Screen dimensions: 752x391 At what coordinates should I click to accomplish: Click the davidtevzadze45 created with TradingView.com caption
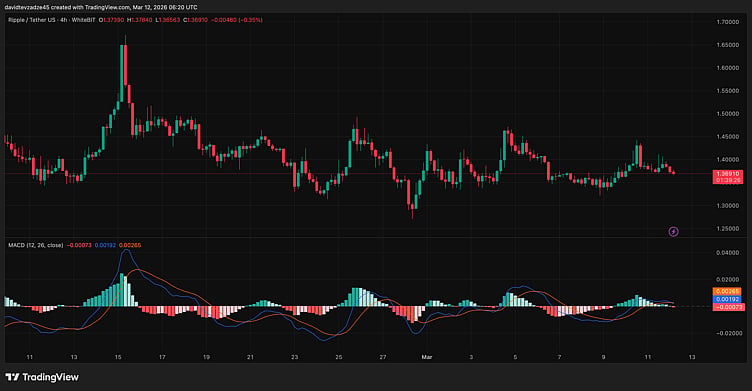pyautogui.click(x=101, y=7)
